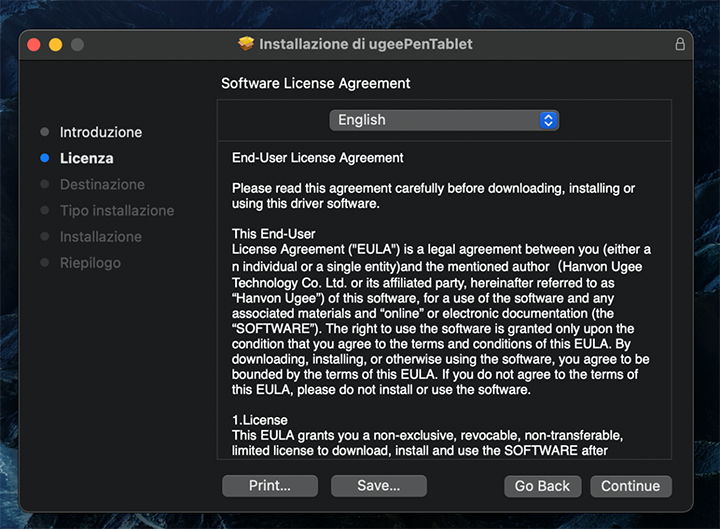Click the blue chevron arrows on language selector
Image resolution: width=720 pixels, height=529 pixels.
pos(548,120)
